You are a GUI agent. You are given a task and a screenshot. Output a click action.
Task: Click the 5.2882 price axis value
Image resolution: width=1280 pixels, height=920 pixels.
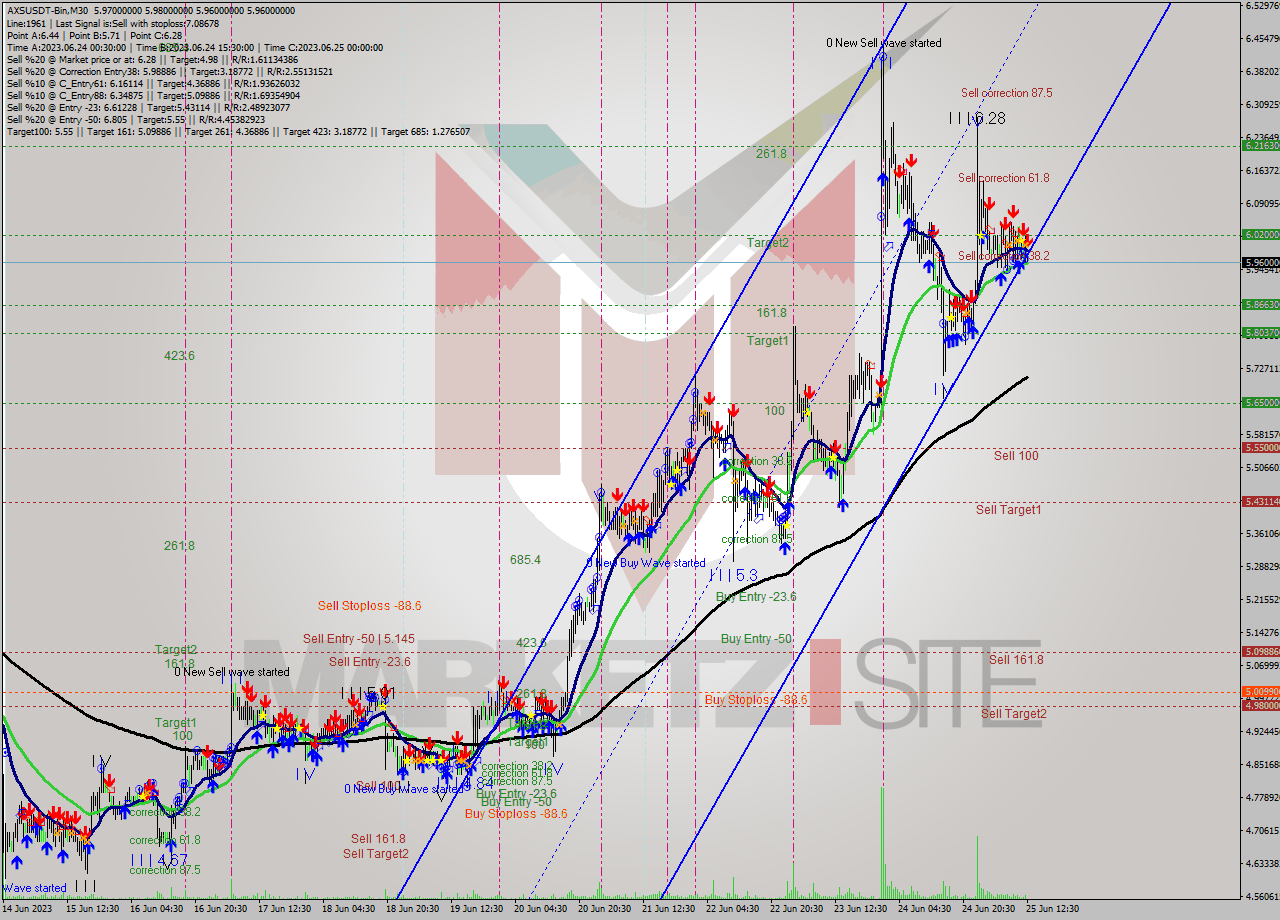click(1262, 567)
